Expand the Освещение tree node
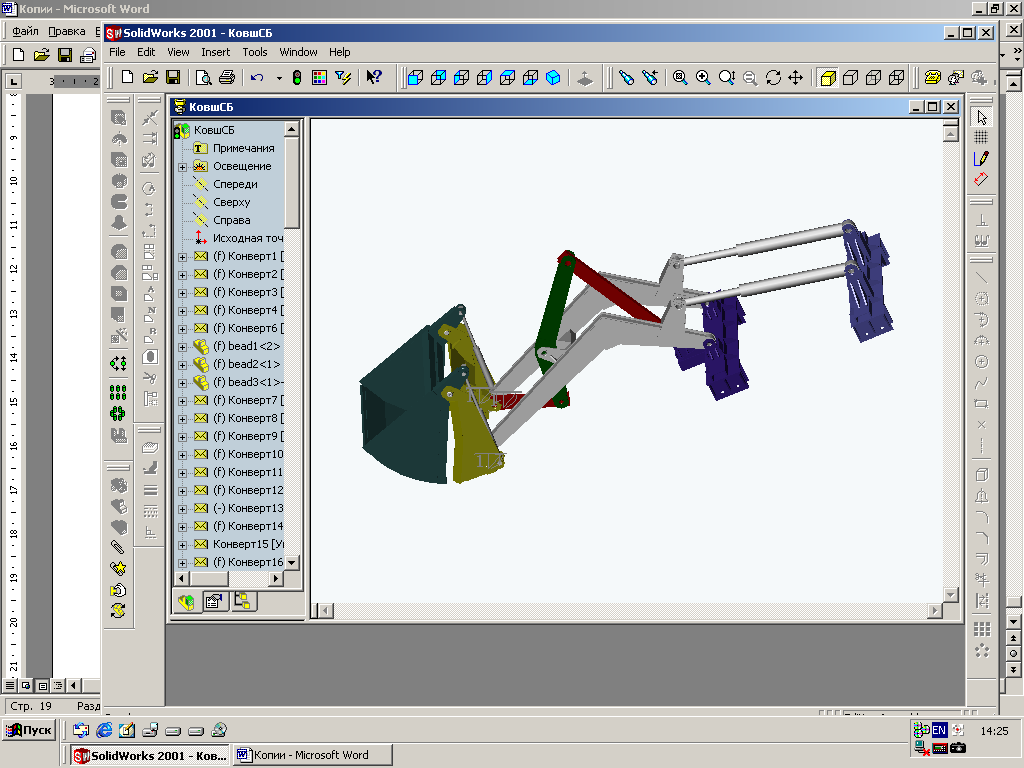Image resolution: width=1024 pixels, height=768 pixels. [x=182, y=167]
